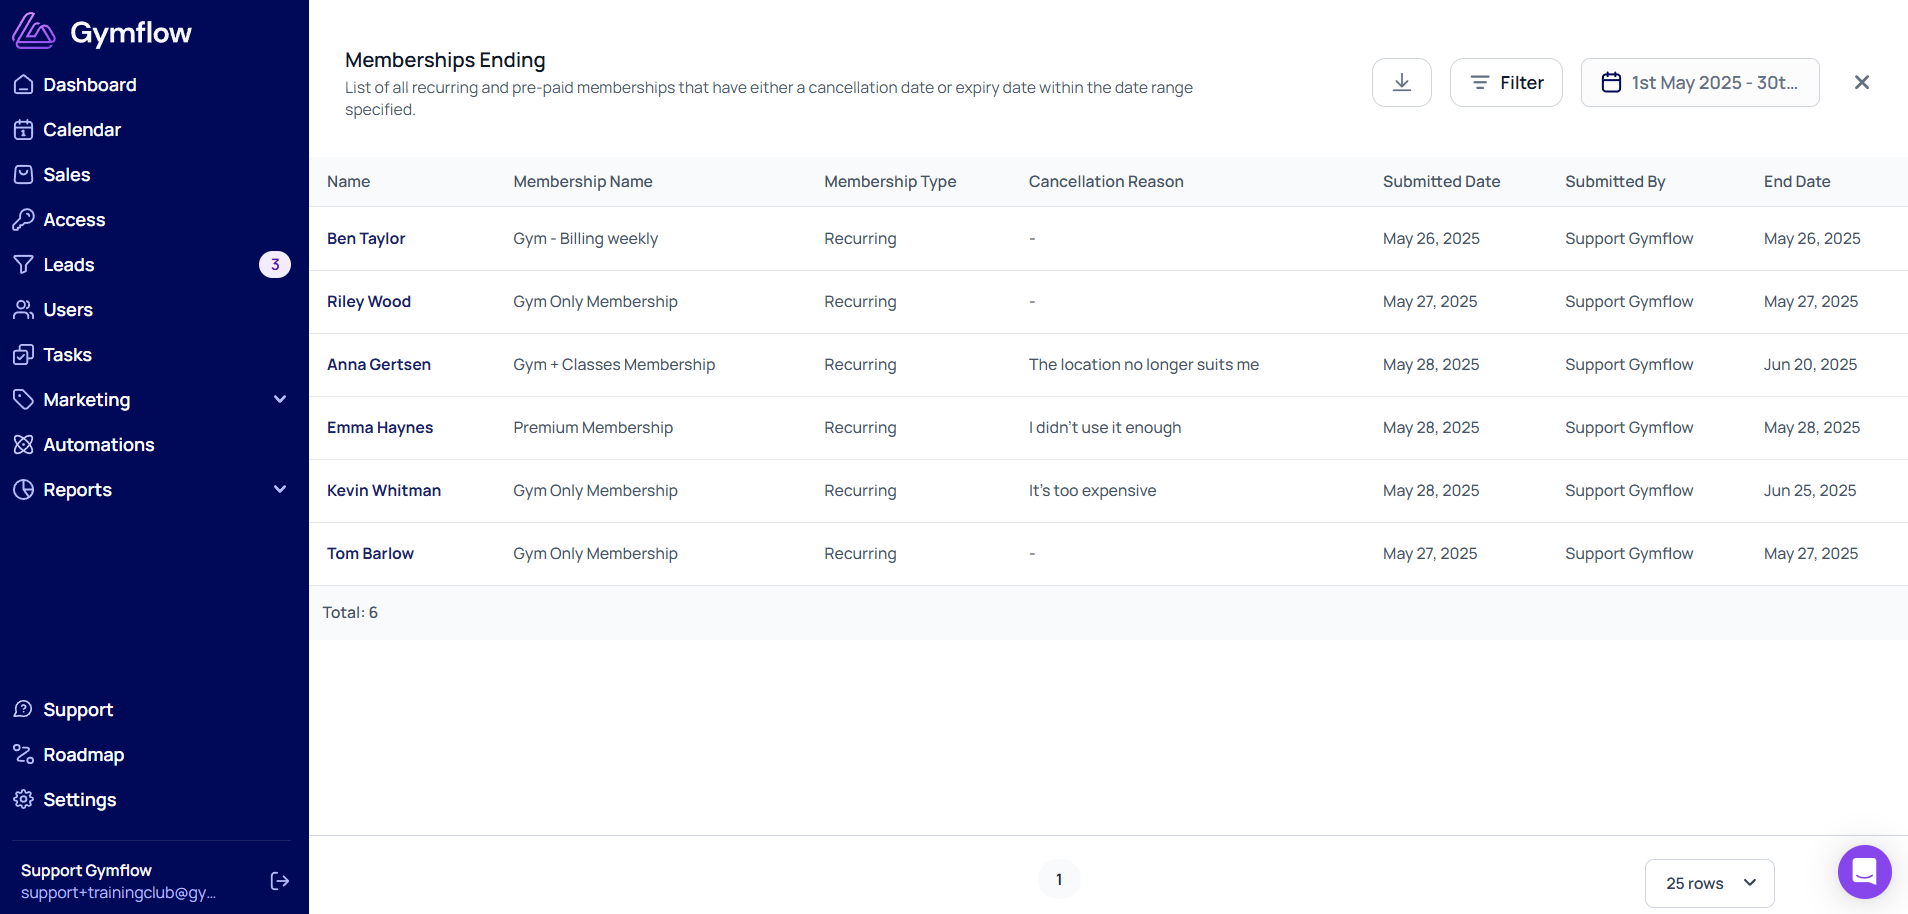Click the download report icon button
1908x914 pixels.
pos(1401,82)
